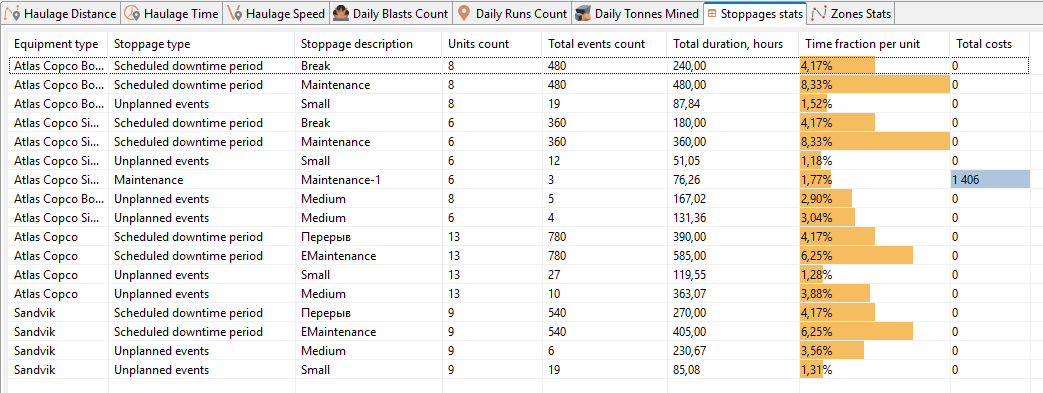The width and height of the screenshot is (1043, 393).
Task: Click the 3,88% time fraction bar
Action: tap(835, 294)
